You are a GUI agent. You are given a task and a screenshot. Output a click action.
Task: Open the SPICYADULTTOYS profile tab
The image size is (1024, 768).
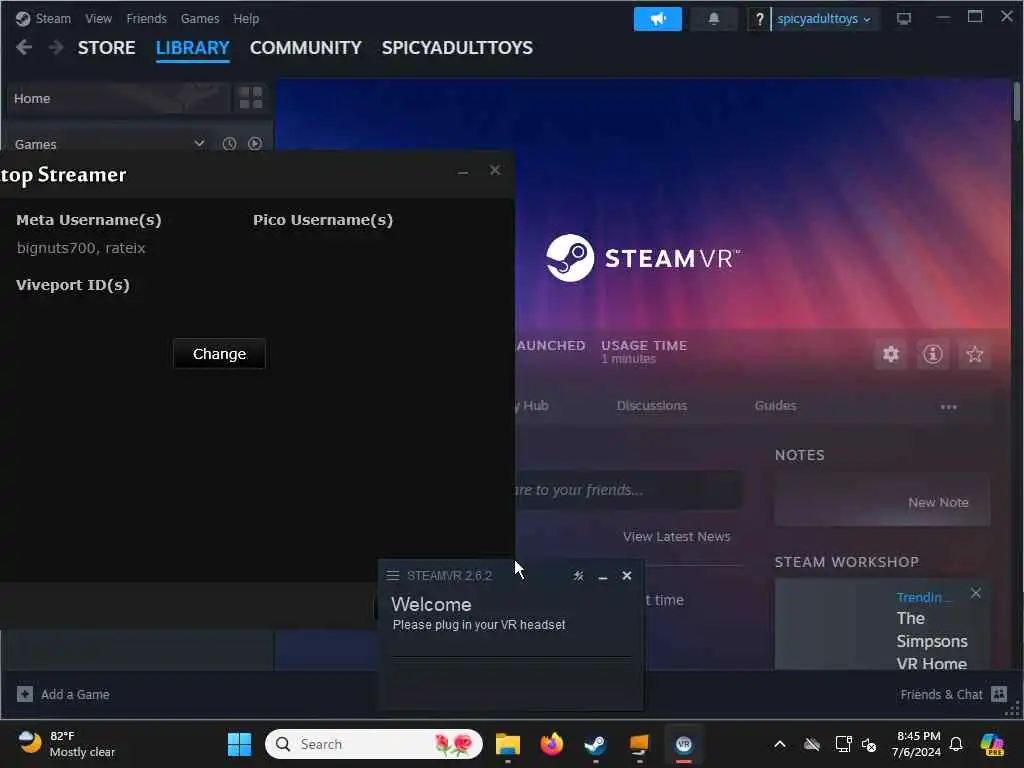[457, 48]
